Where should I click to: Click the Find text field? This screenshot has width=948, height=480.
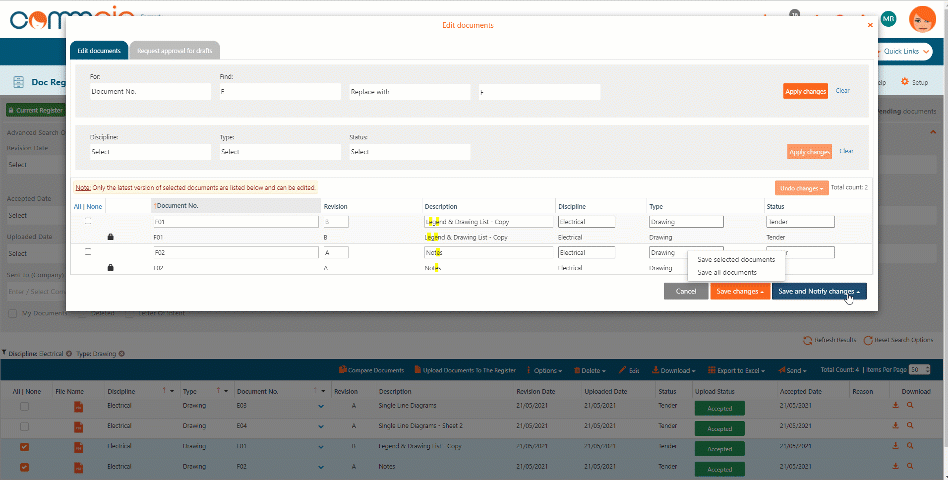pos(280,92)
